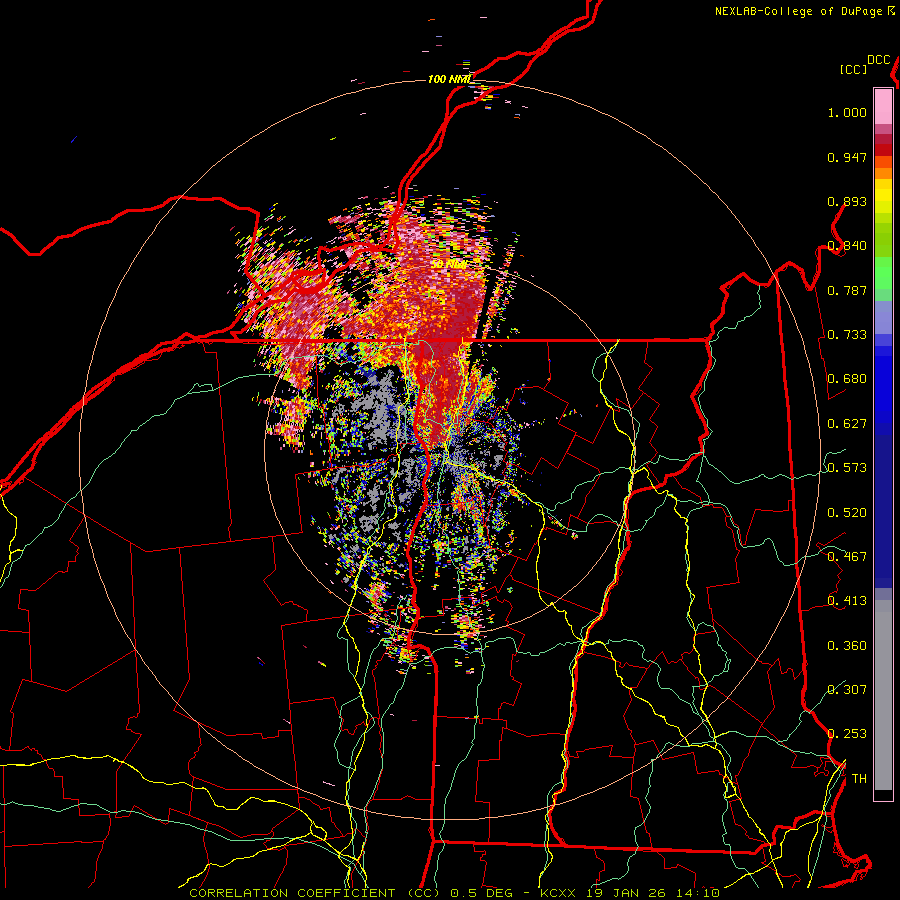Image resolution: width=900 pixels, height=900 pixels.
Task: Click the CORRELATION COEFFICIENT (CC) caption text
Action: point(315,893)
